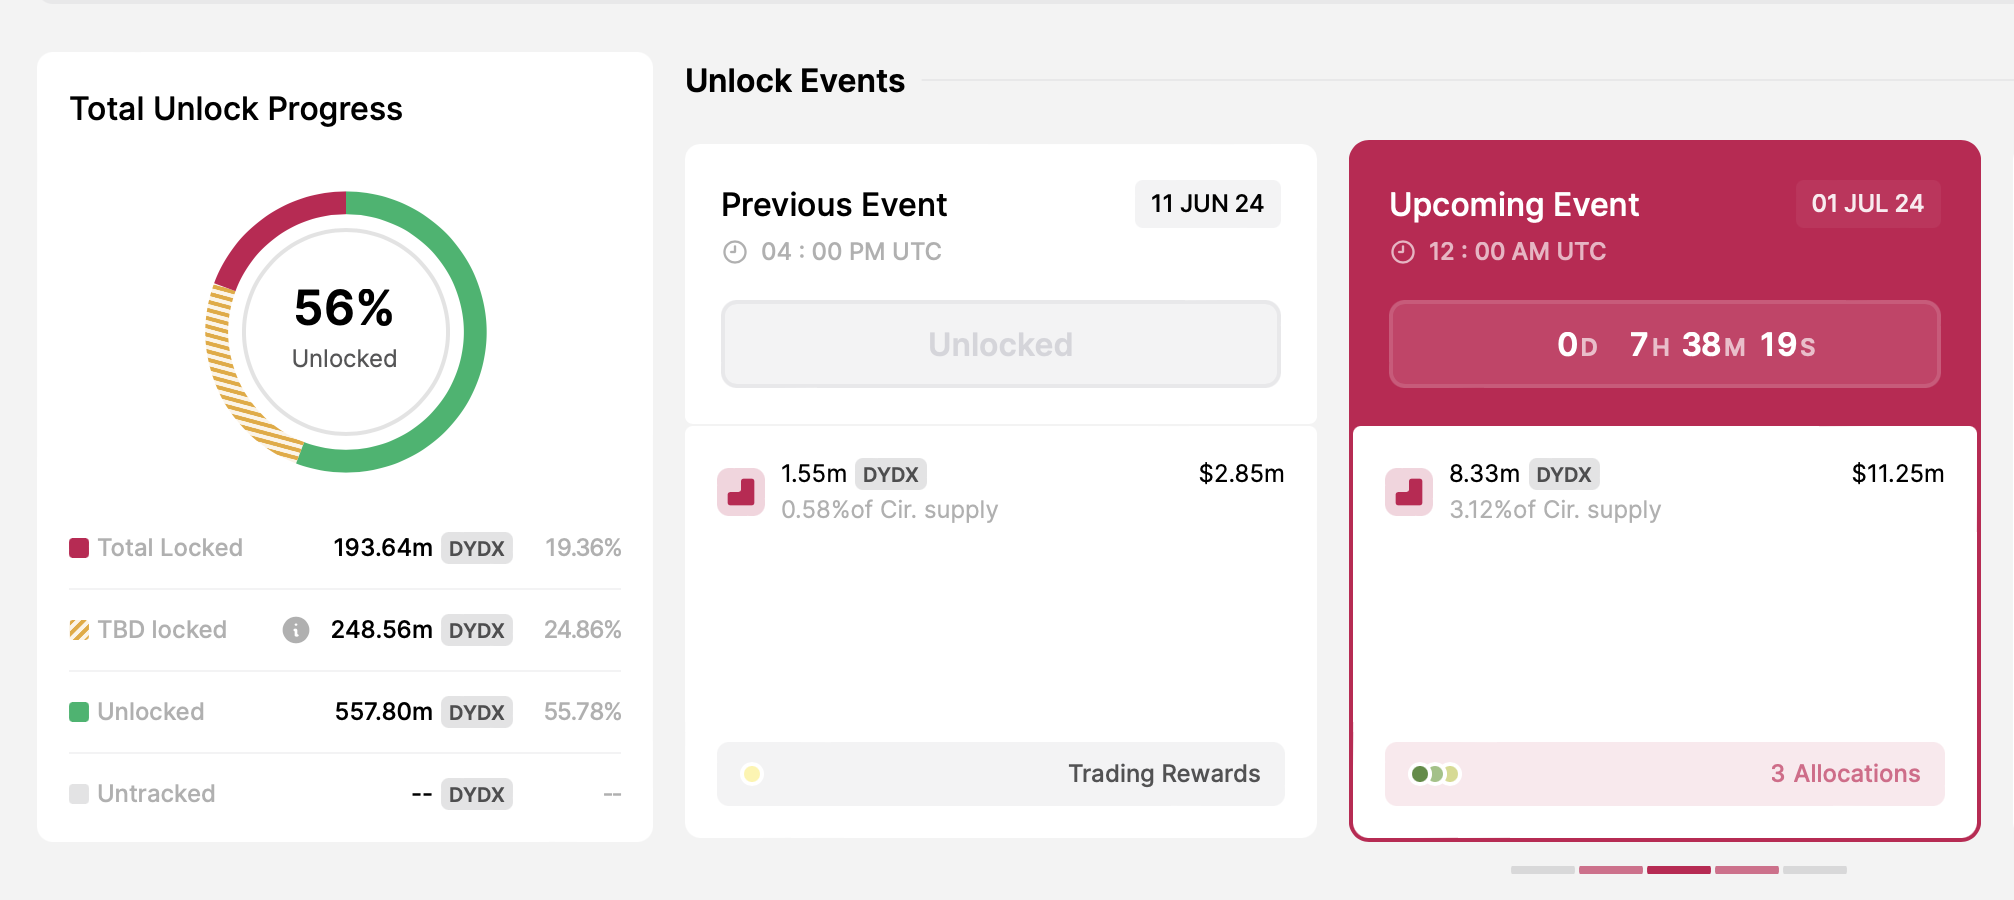Go to the last carousel page indicator
Image resolution: width=2014 pixels, height=900 pixels.
(x=1814, y=870)
